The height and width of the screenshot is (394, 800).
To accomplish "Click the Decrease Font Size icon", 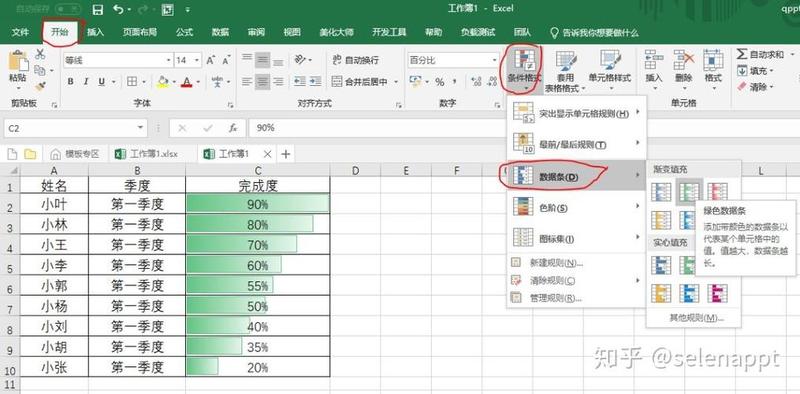I will (x=227, y=61).
